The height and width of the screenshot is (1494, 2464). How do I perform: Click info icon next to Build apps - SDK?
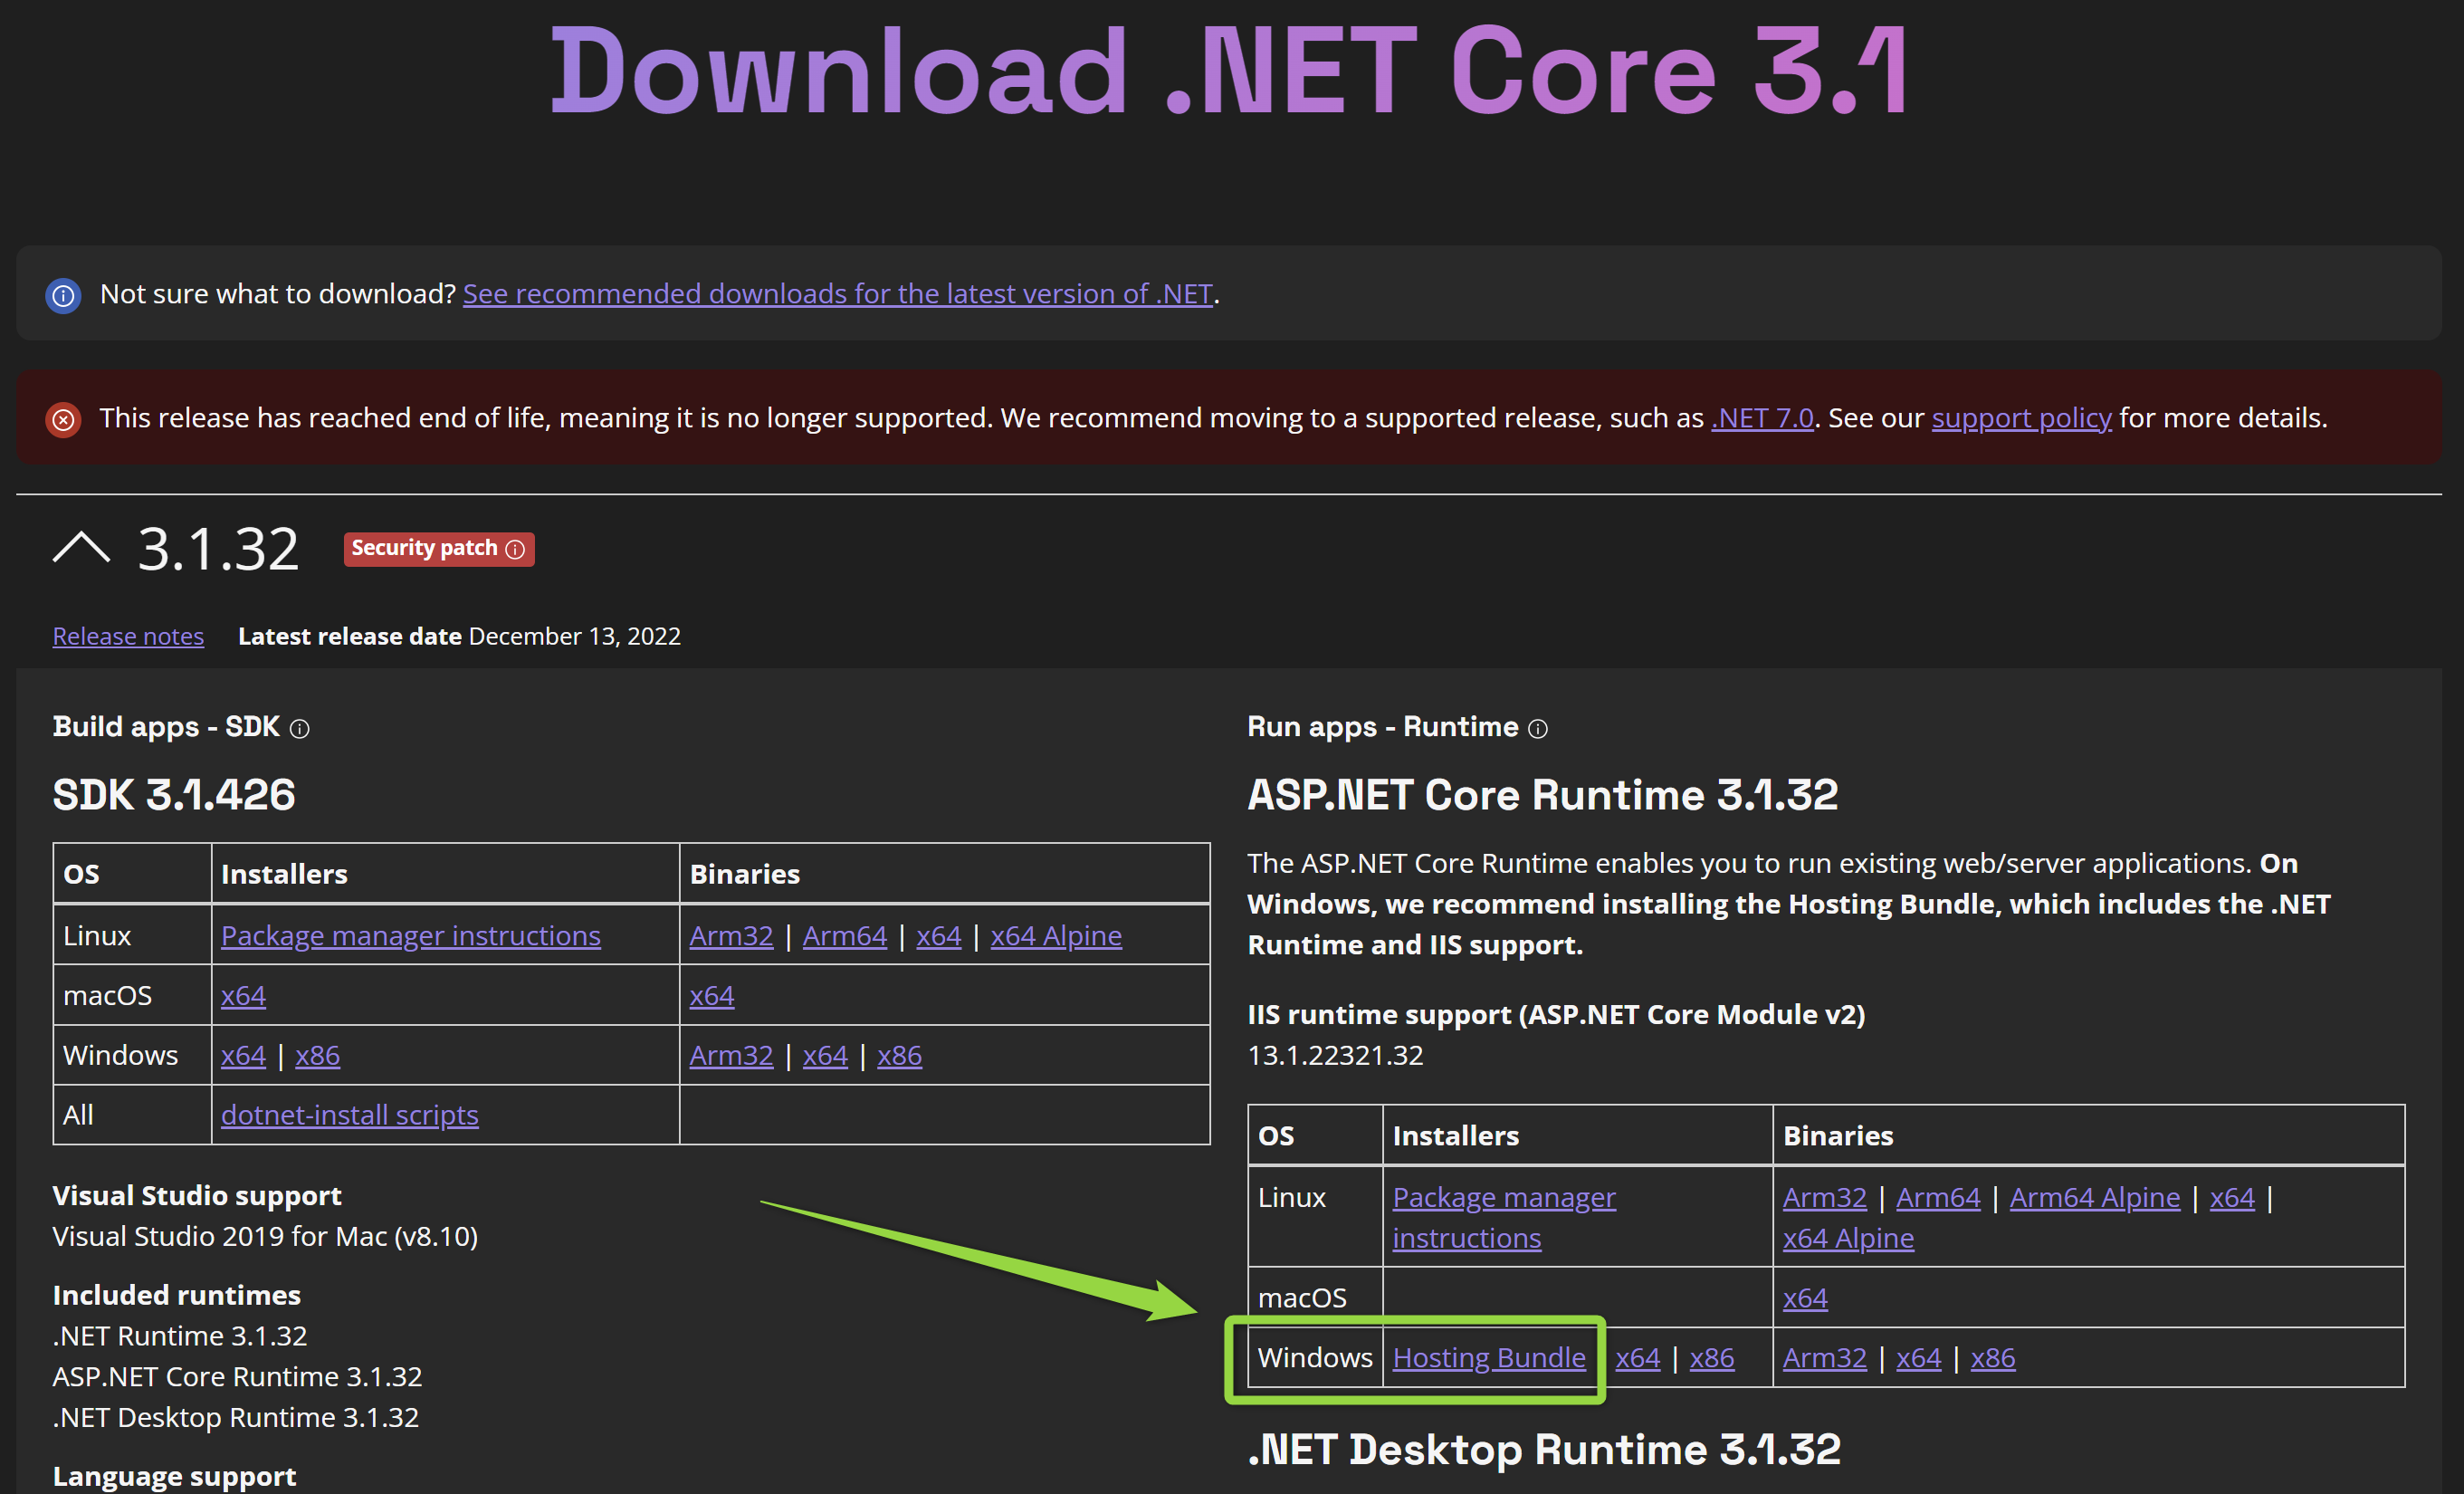[x=299, y=729]
